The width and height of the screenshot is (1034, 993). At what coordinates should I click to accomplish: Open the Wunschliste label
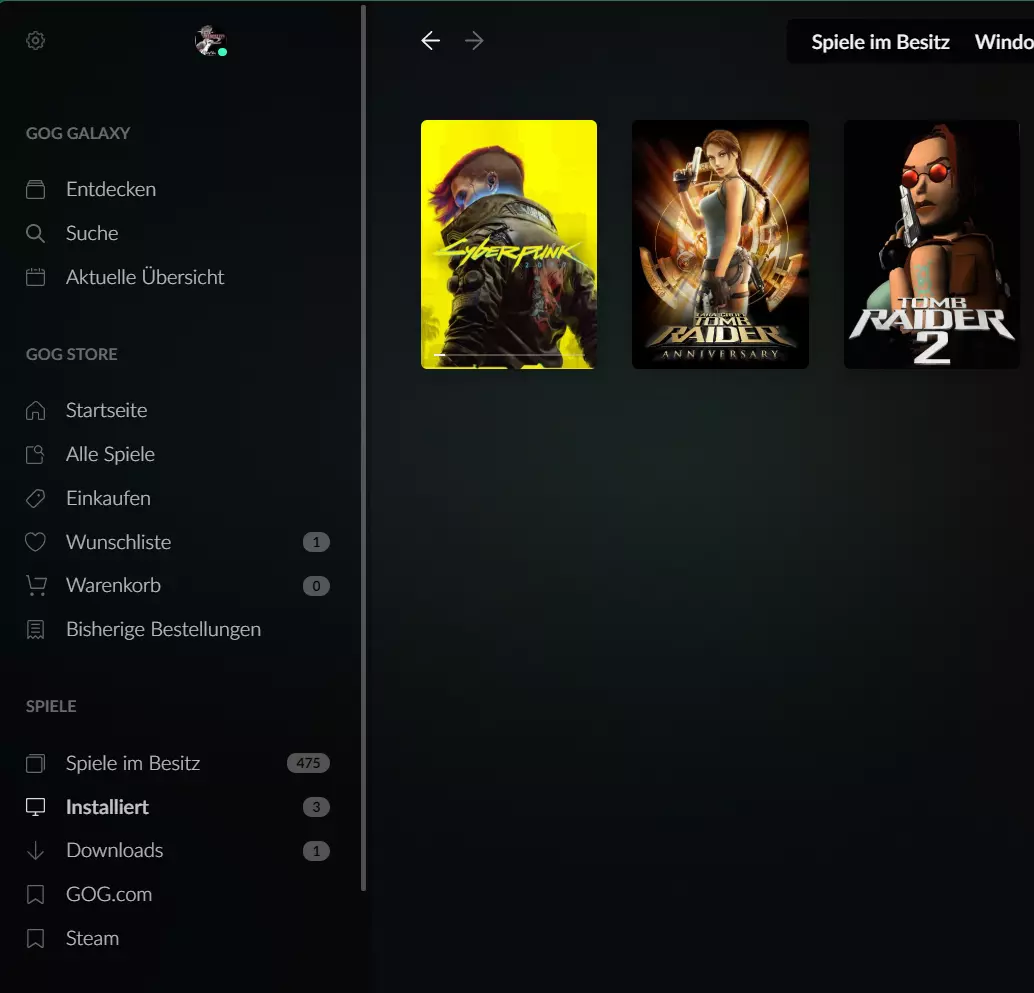click(x=119, y=542)
